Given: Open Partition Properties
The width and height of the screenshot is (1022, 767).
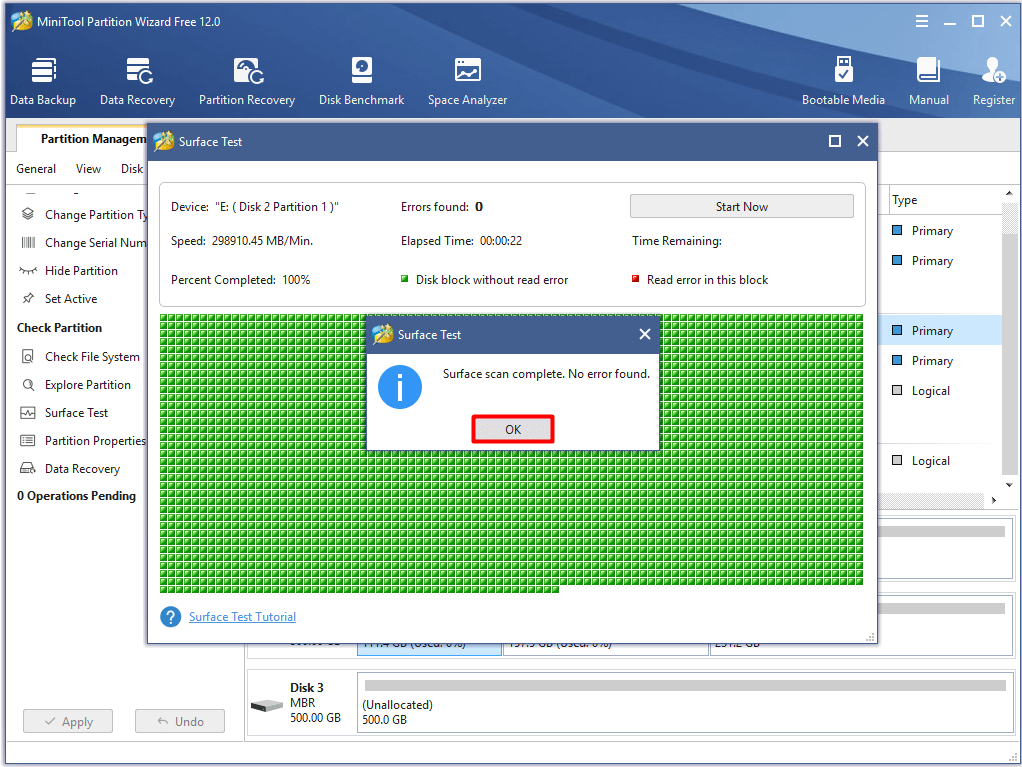Looking at the screenshot, I should (x=83, y=441).
